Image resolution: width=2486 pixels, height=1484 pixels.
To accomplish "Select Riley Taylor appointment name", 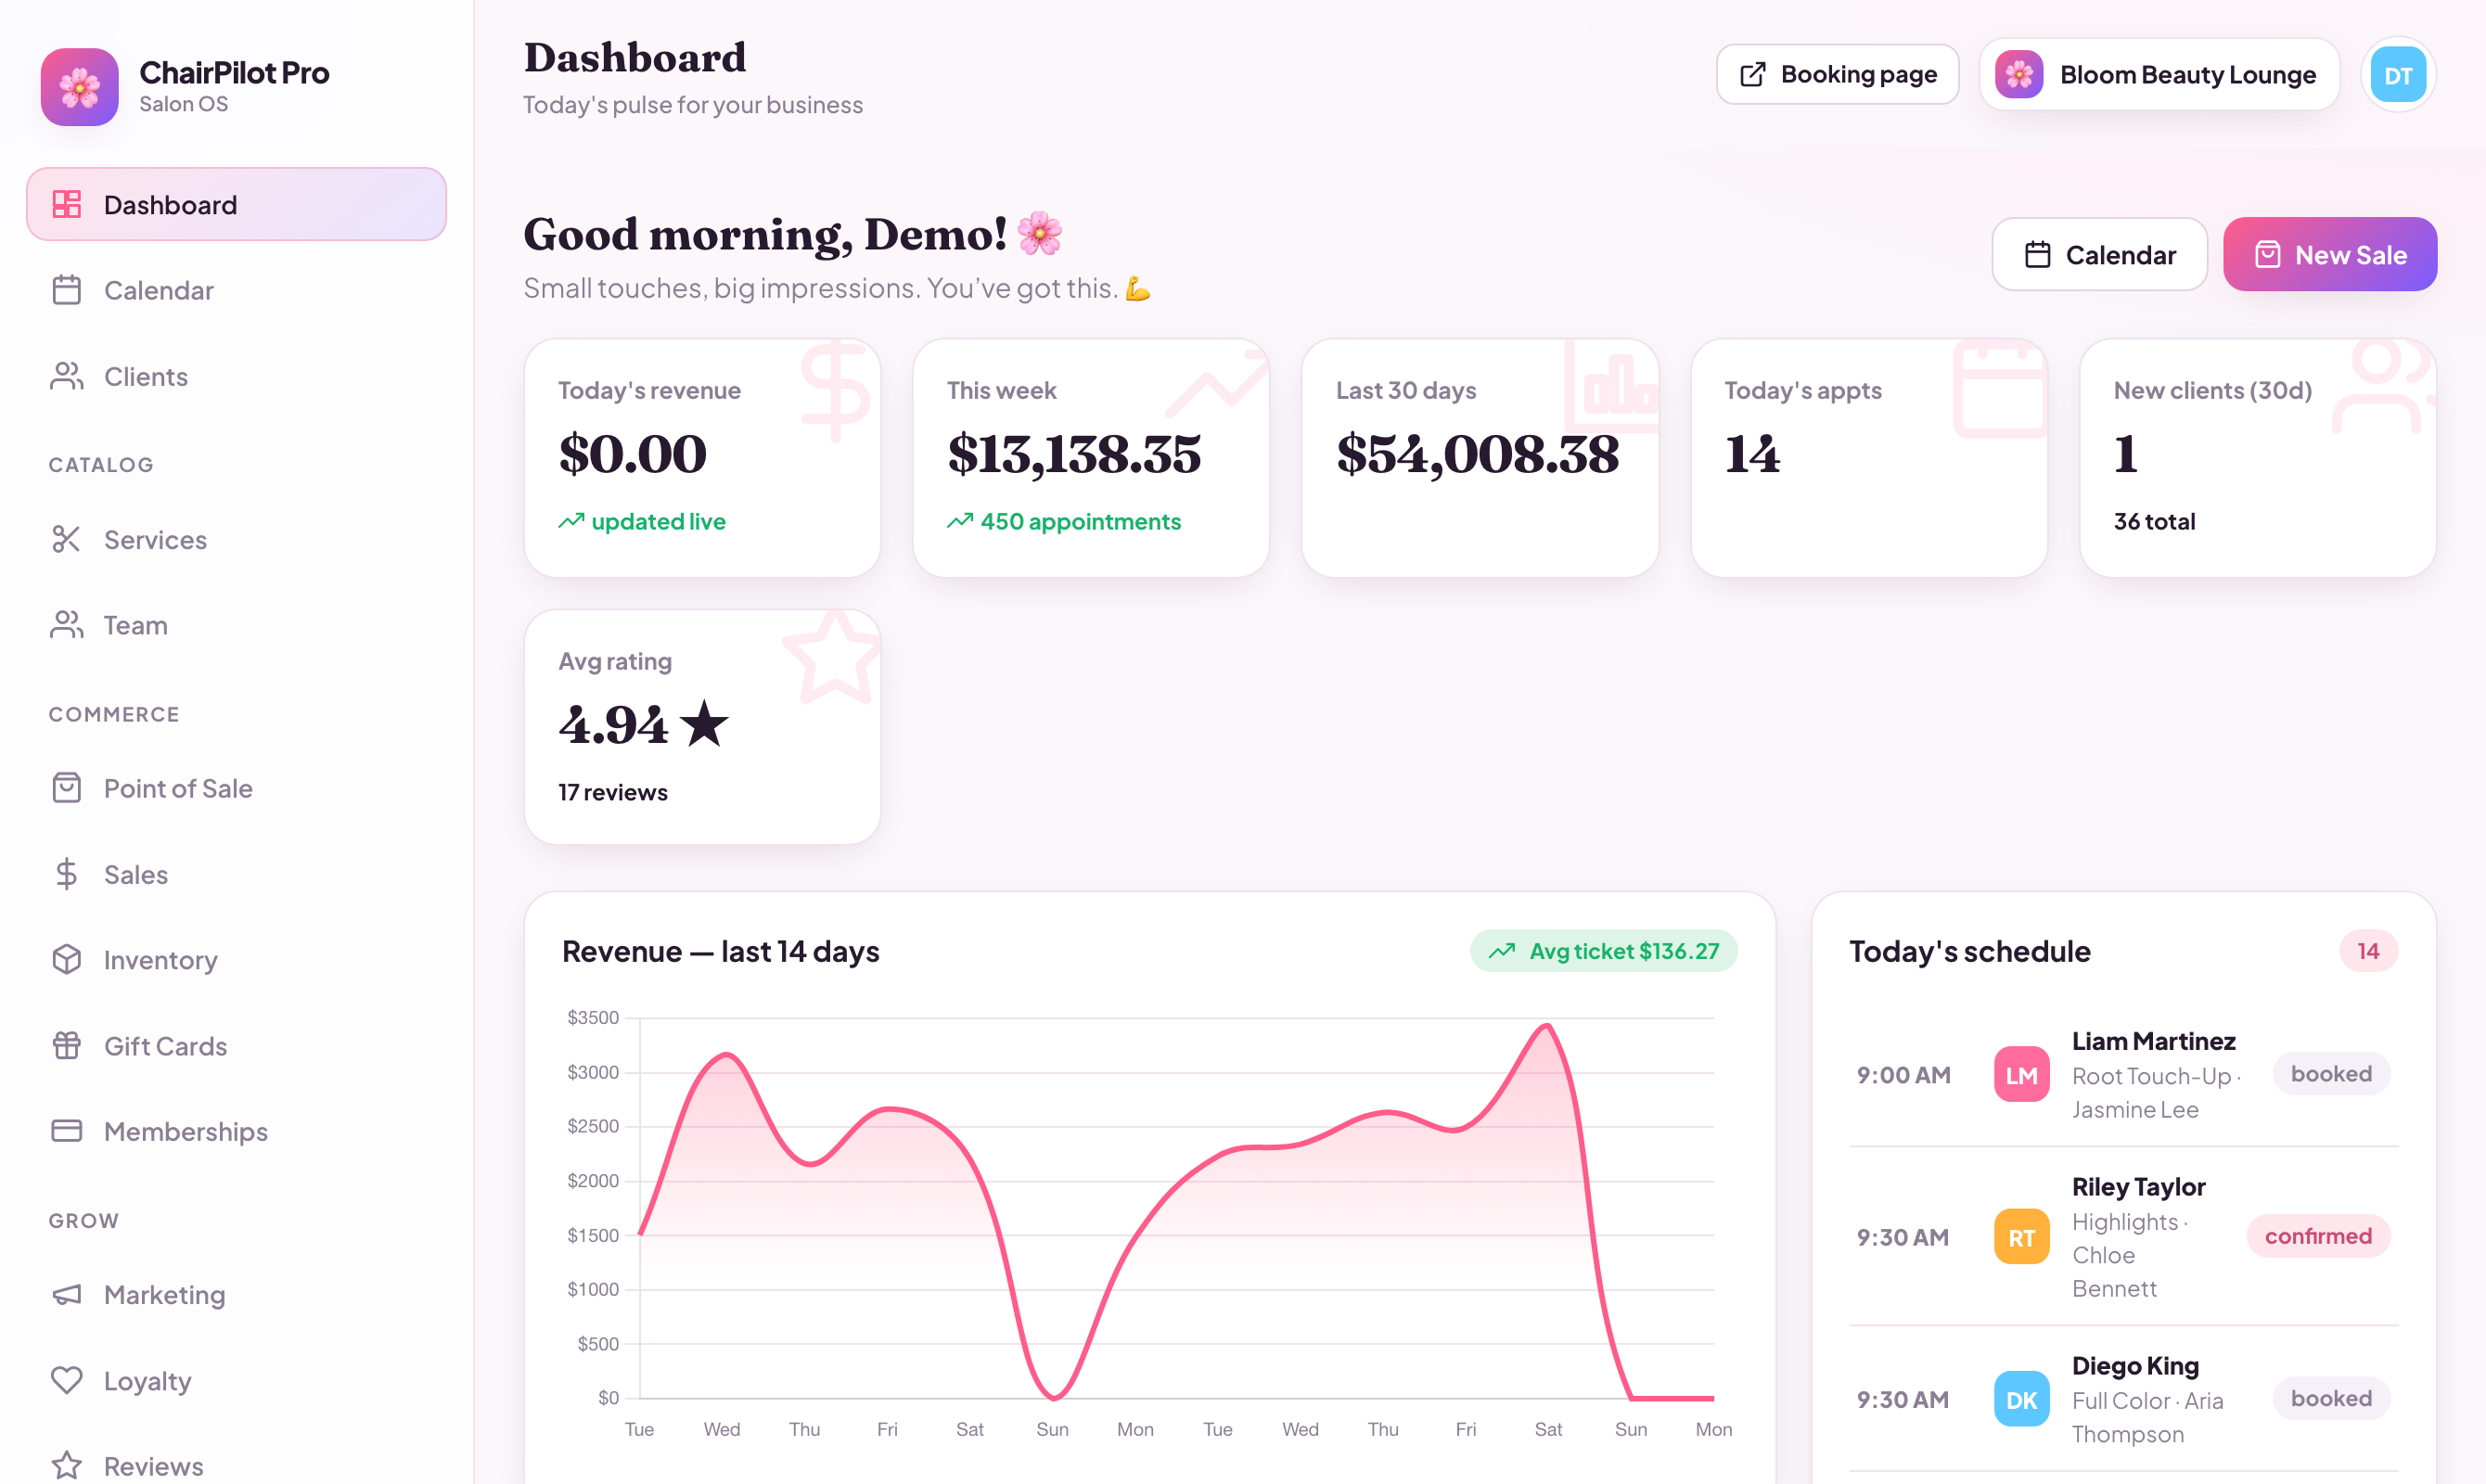I will point(2138,1187).
